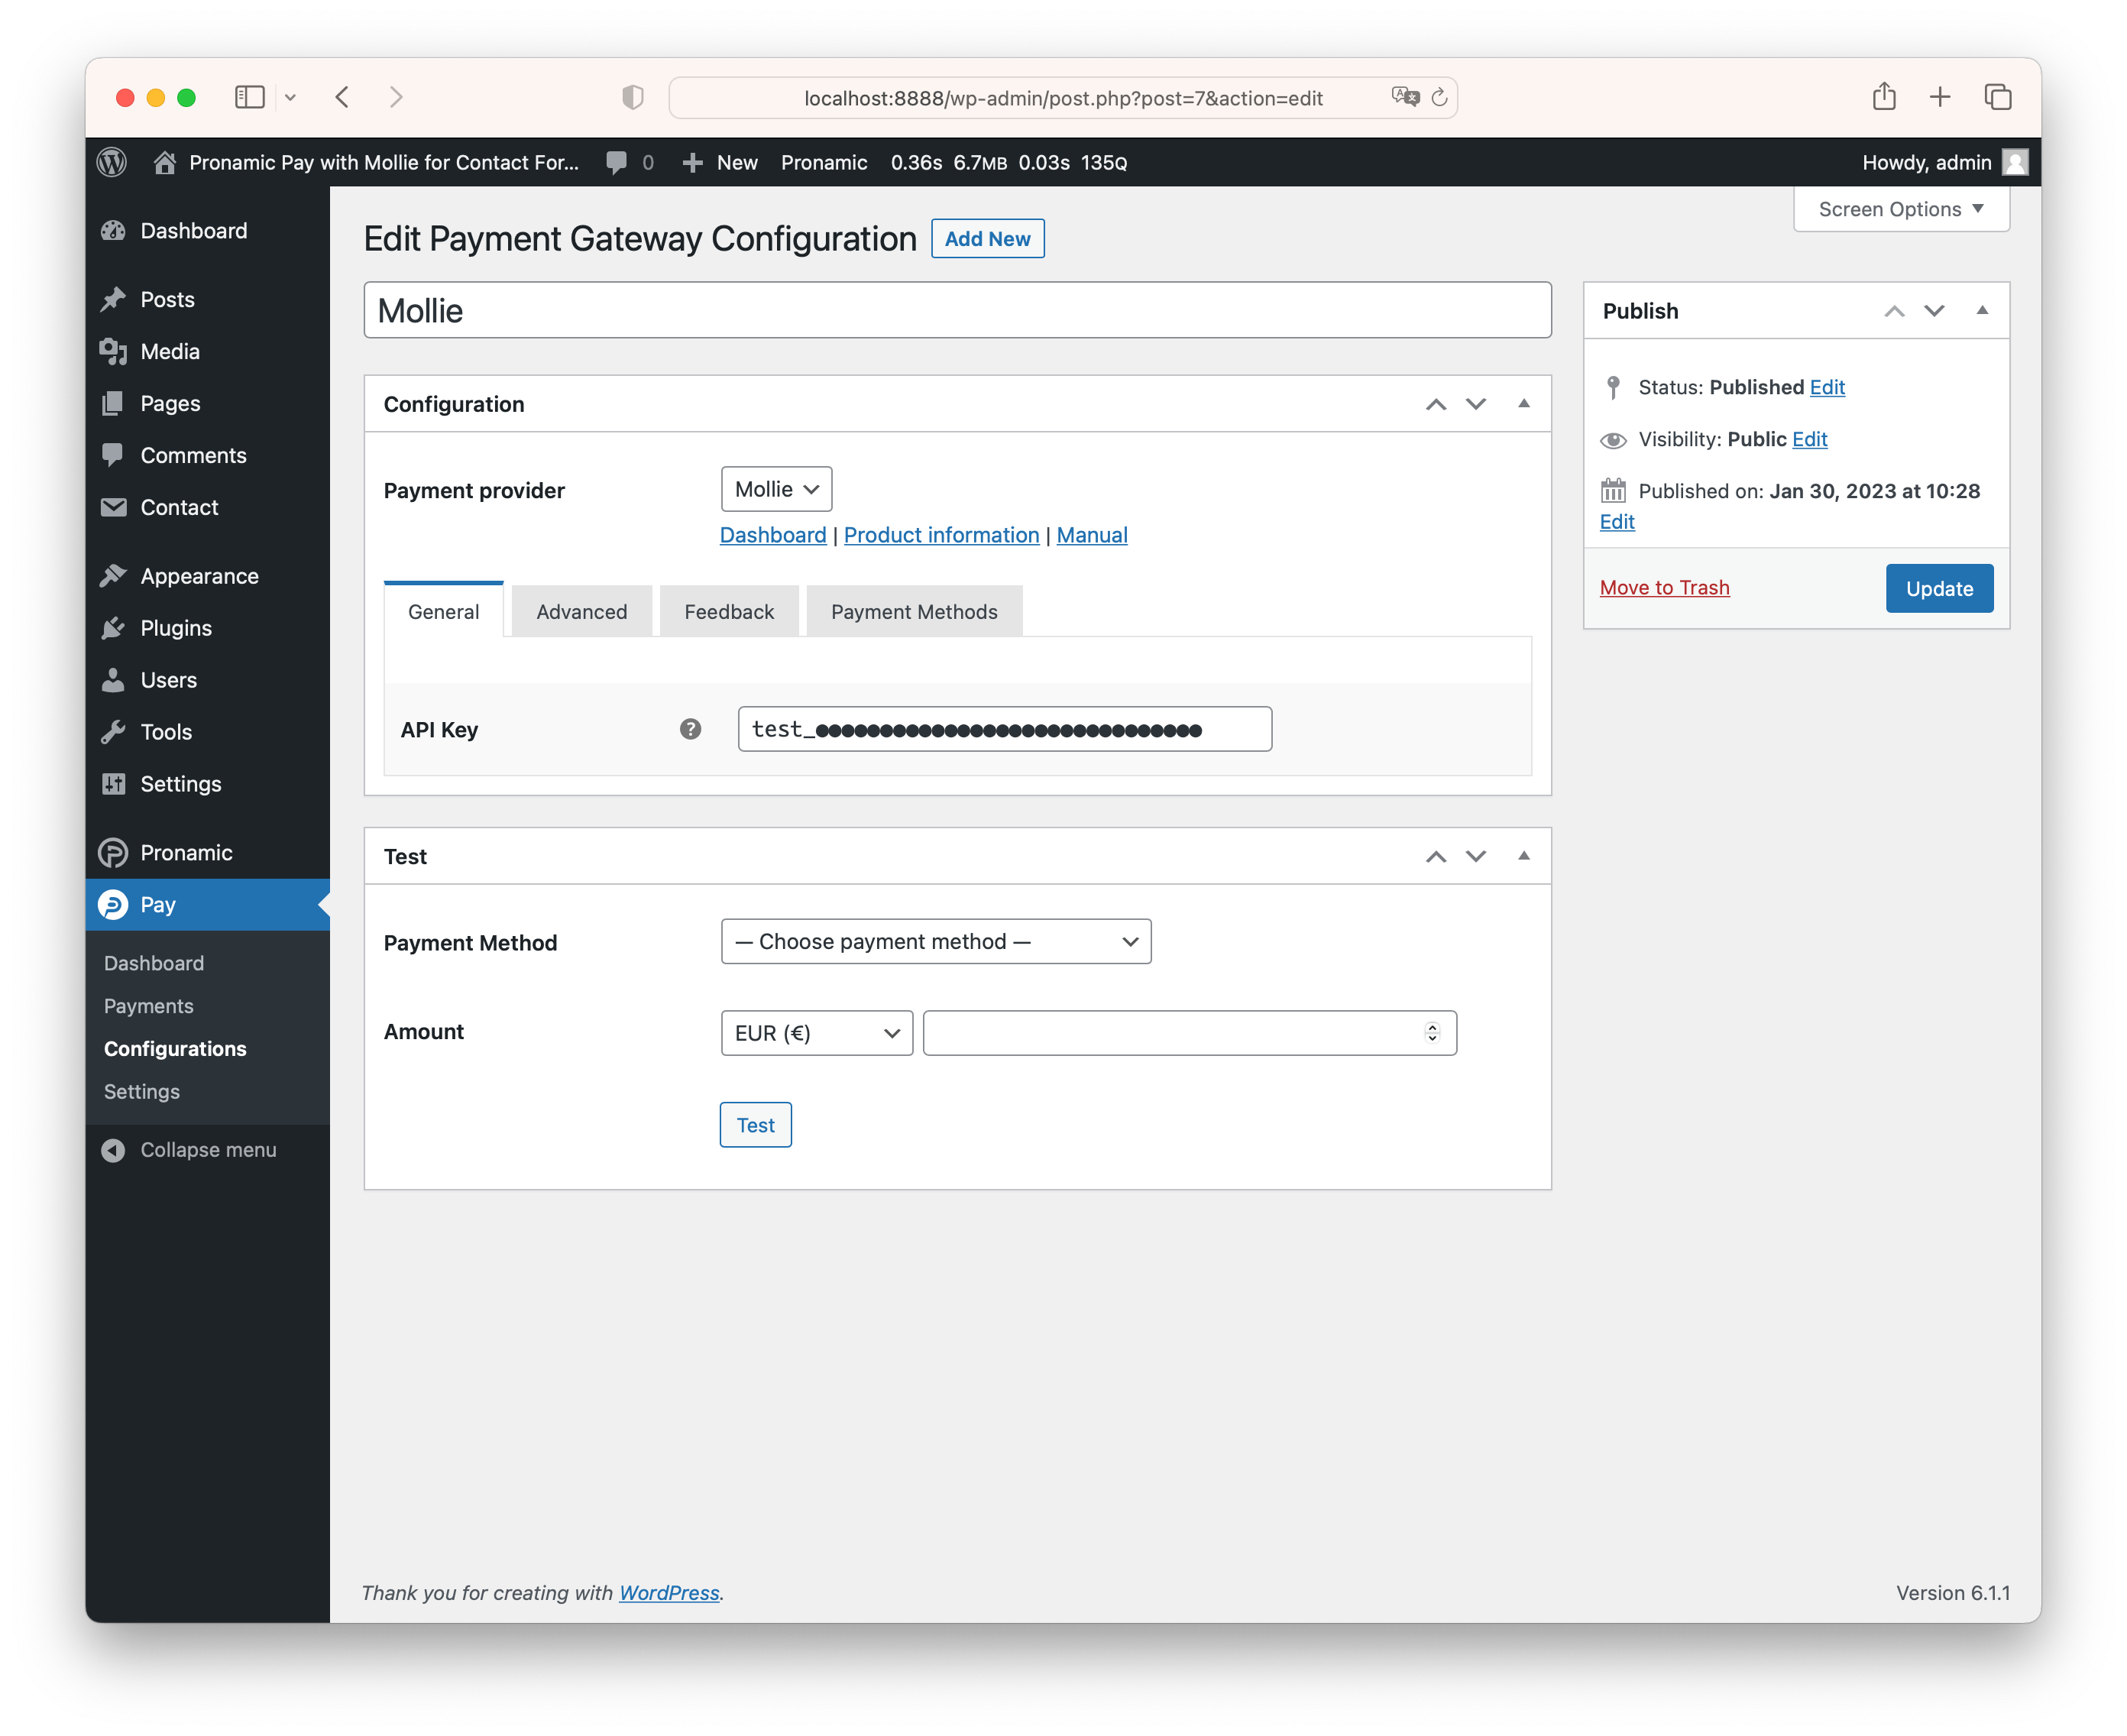The width and height of the screenshot is (2127, 1736).
Task: Click the Collapse menu arrow icon
Action: [113, 1150]
